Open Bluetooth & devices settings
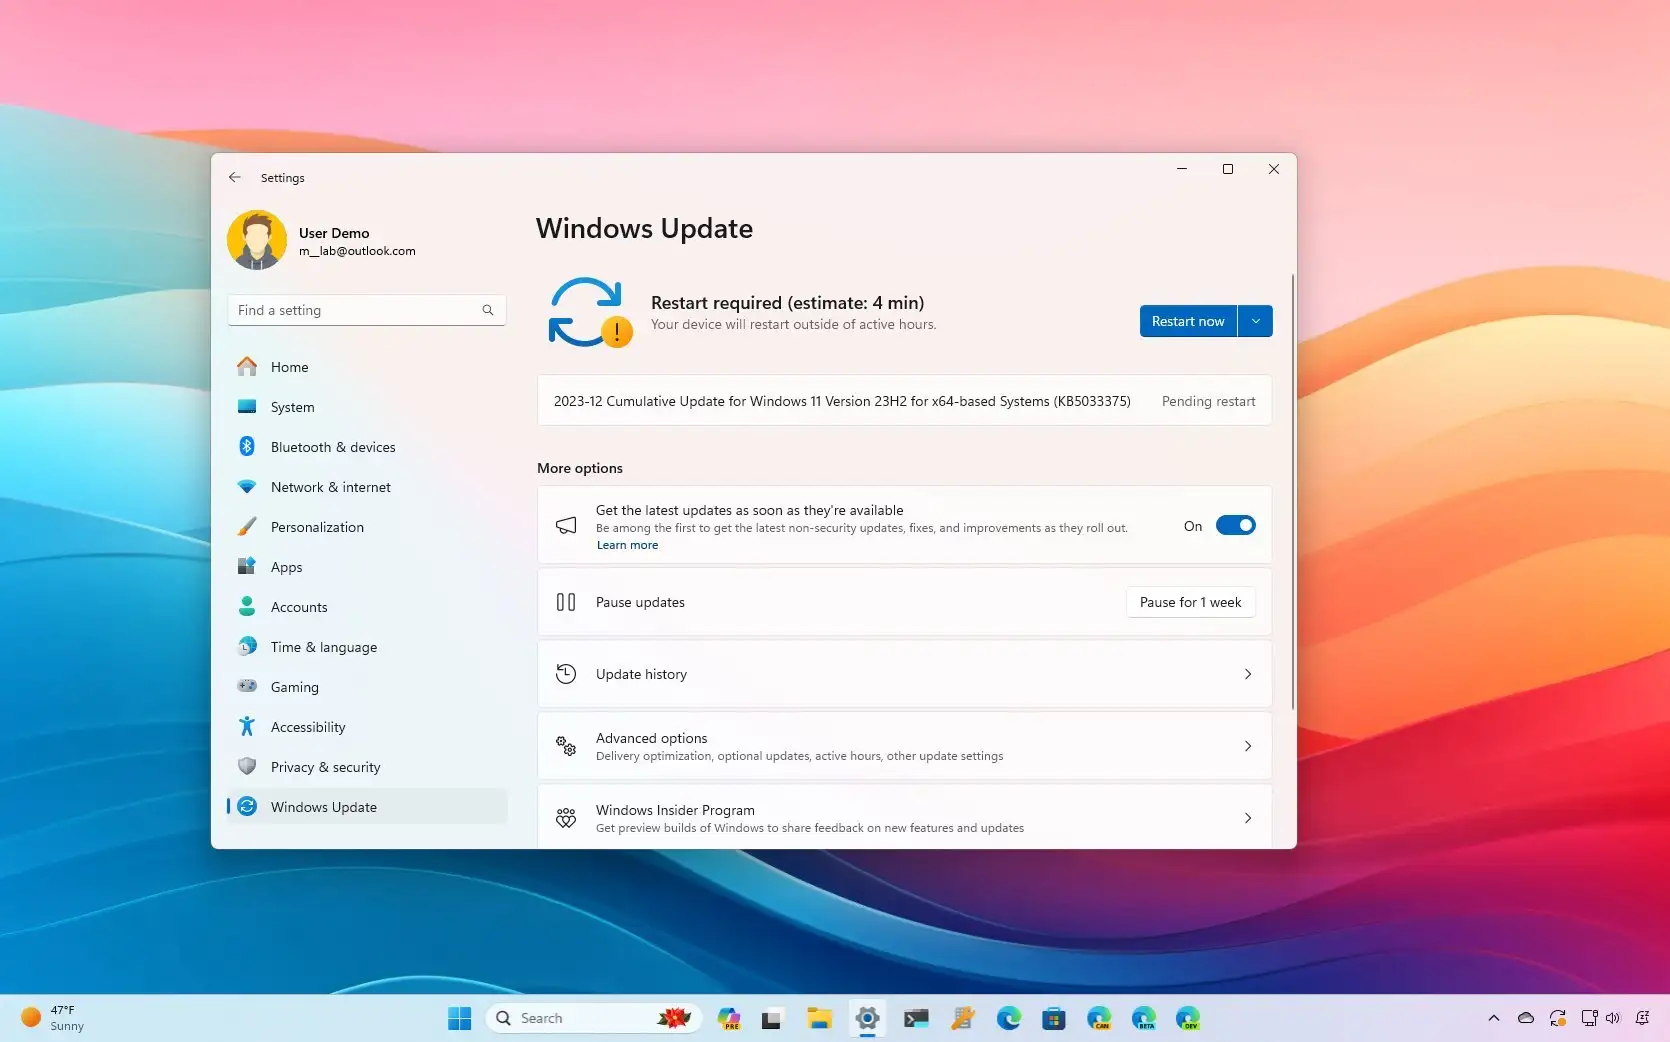The height and width of the screenshot is (1042, 1670). pos(367,447)
